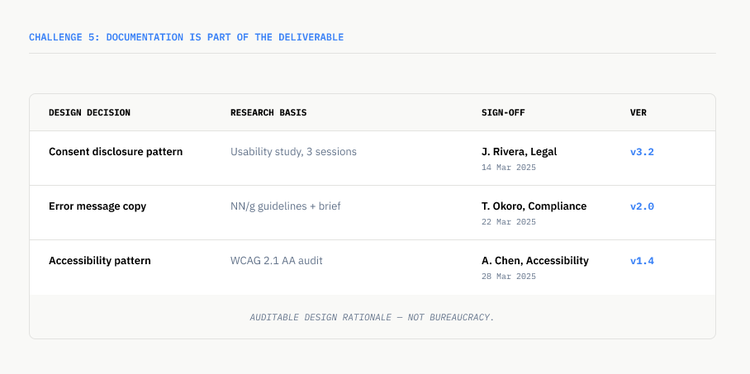Select 'Error message copy' cell
Screen dimensions: 750x374
tap(98, 206)
